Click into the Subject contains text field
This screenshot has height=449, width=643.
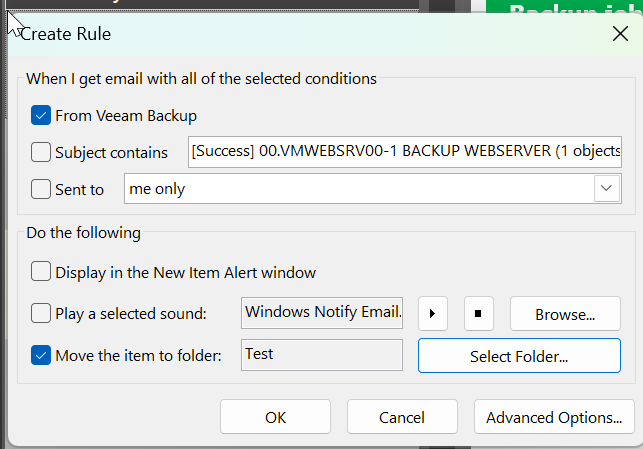[x=404, y=153]
